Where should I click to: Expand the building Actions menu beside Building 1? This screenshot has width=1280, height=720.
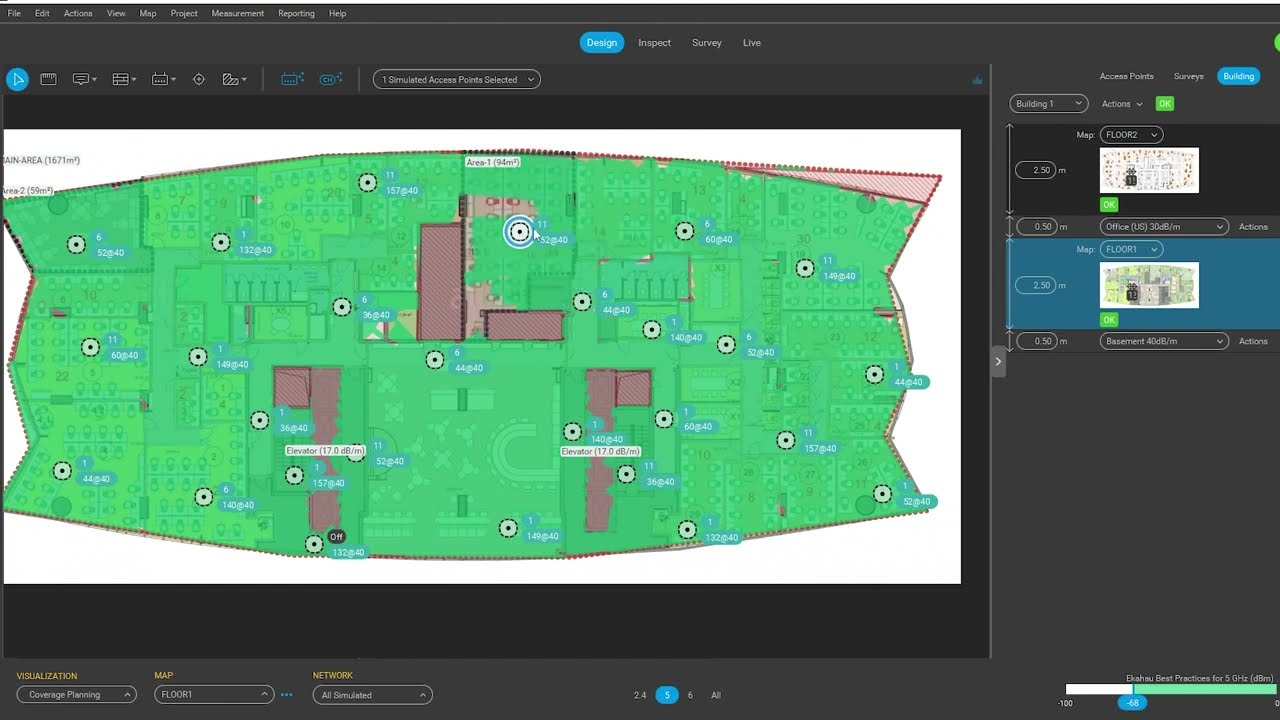(x=1122, y=104)
